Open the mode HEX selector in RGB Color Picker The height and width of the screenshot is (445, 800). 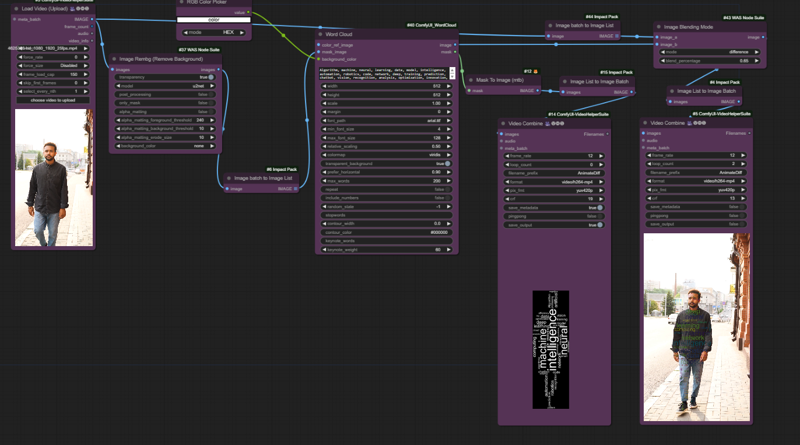214,32
